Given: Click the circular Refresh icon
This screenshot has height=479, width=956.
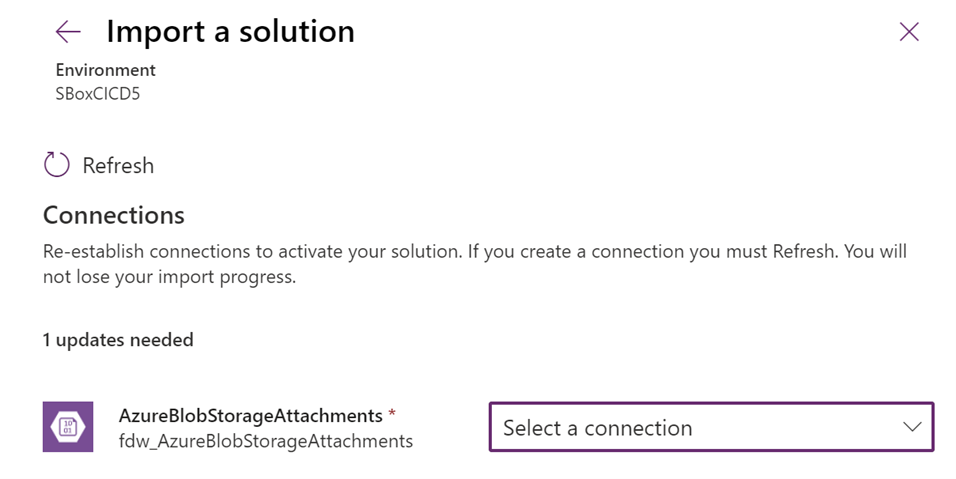Looking at the screenshot, I should coord(57,165).
